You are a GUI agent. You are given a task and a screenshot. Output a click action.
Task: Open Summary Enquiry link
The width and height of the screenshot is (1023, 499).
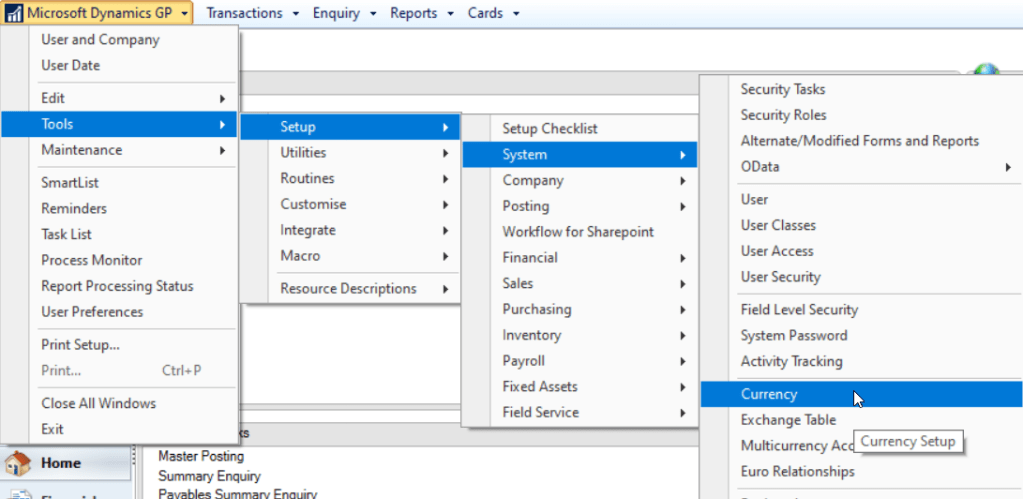(209, 476)
